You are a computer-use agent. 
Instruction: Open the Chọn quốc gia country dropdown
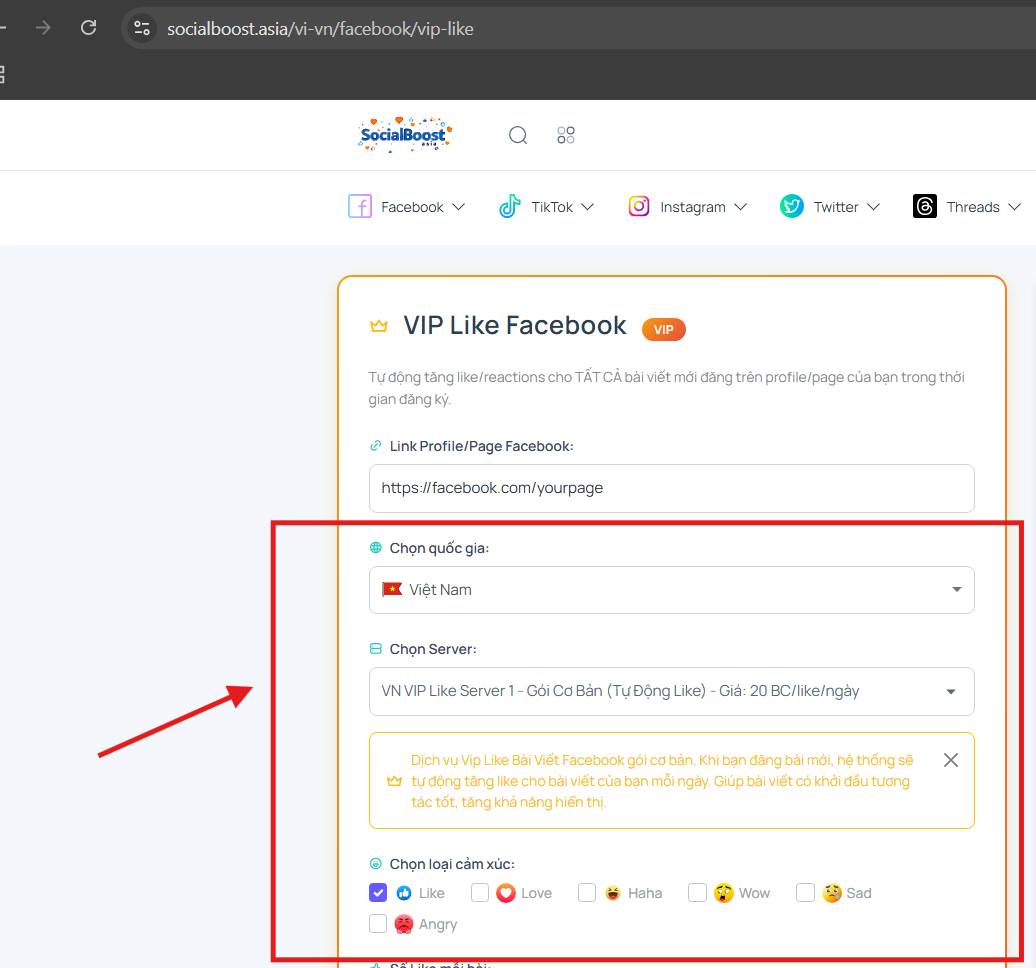(x=671, y=590)
